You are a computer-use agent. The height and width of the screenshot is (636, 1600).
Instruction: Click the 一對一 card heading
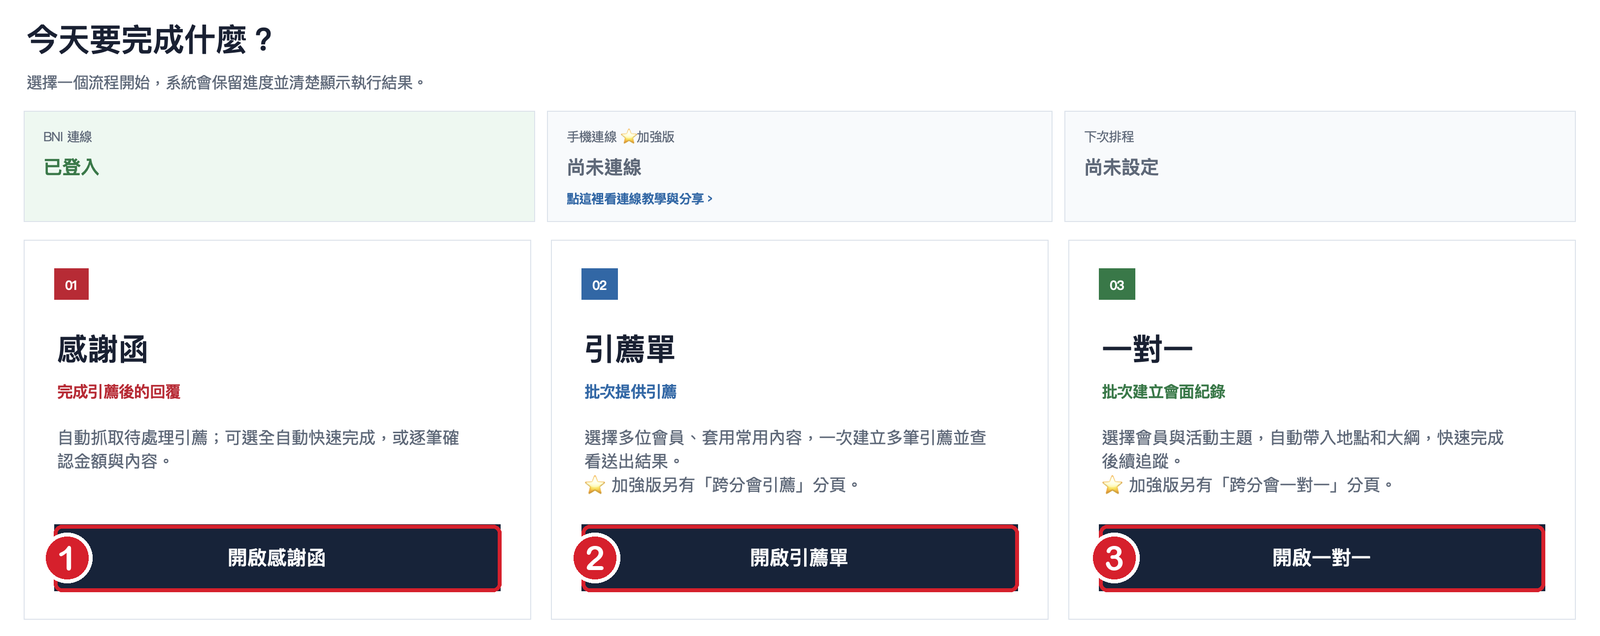(x=1147, y=350)
